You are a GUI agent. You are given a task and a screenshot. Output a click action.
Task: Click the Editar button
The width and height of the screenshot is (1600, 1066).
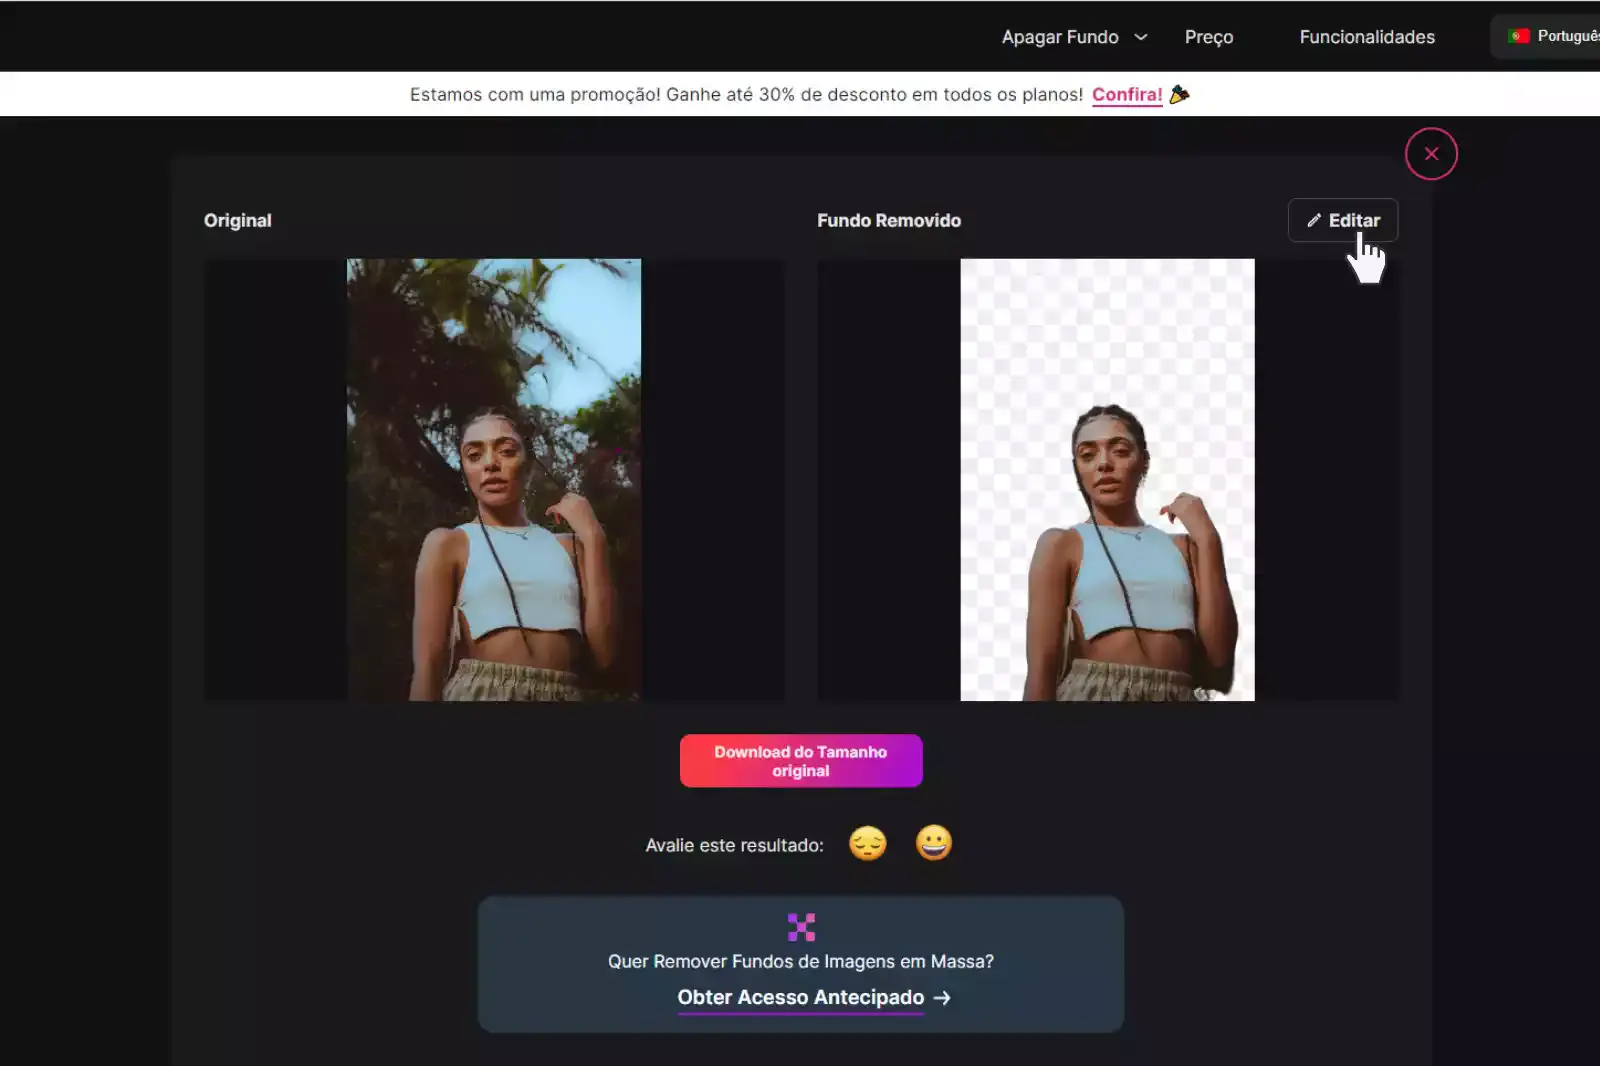1343,220
